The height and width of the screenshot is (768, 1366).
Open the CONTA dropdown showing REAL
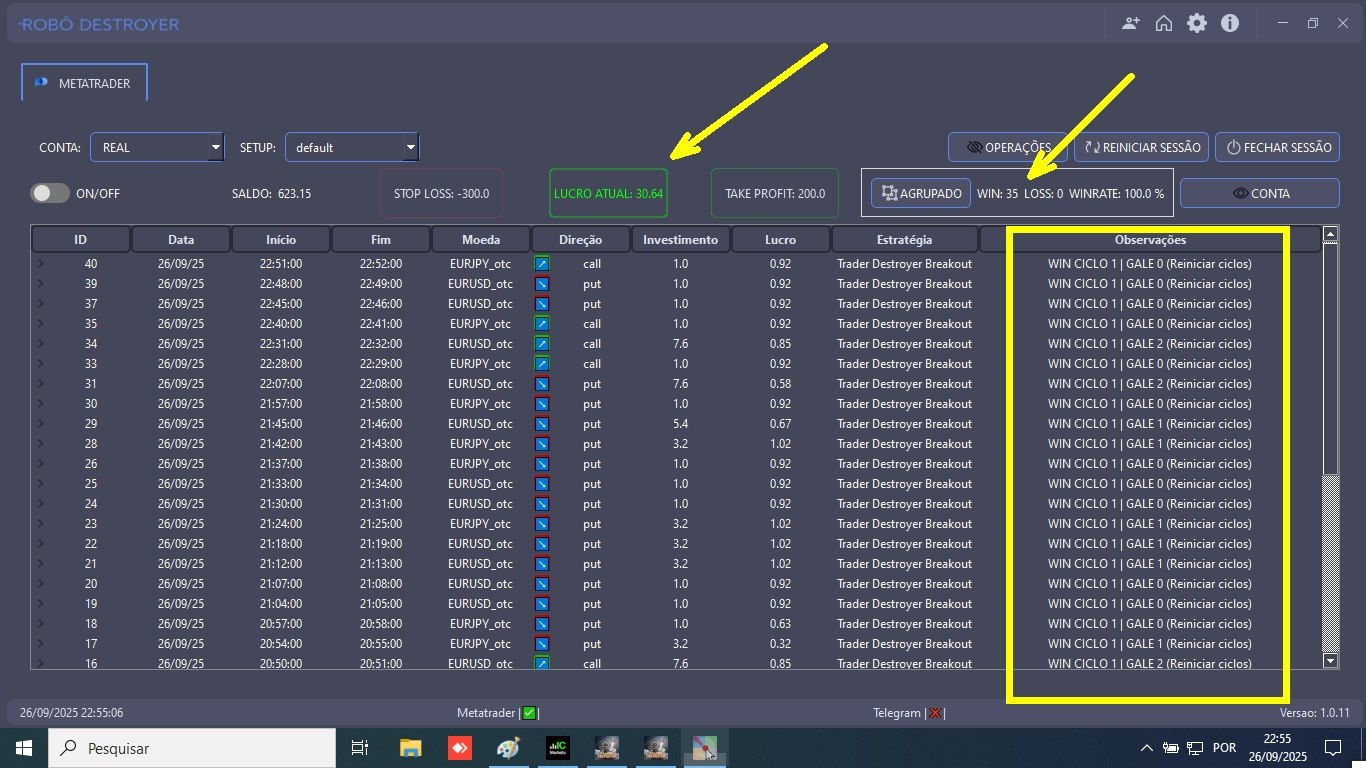coord(157,148)
